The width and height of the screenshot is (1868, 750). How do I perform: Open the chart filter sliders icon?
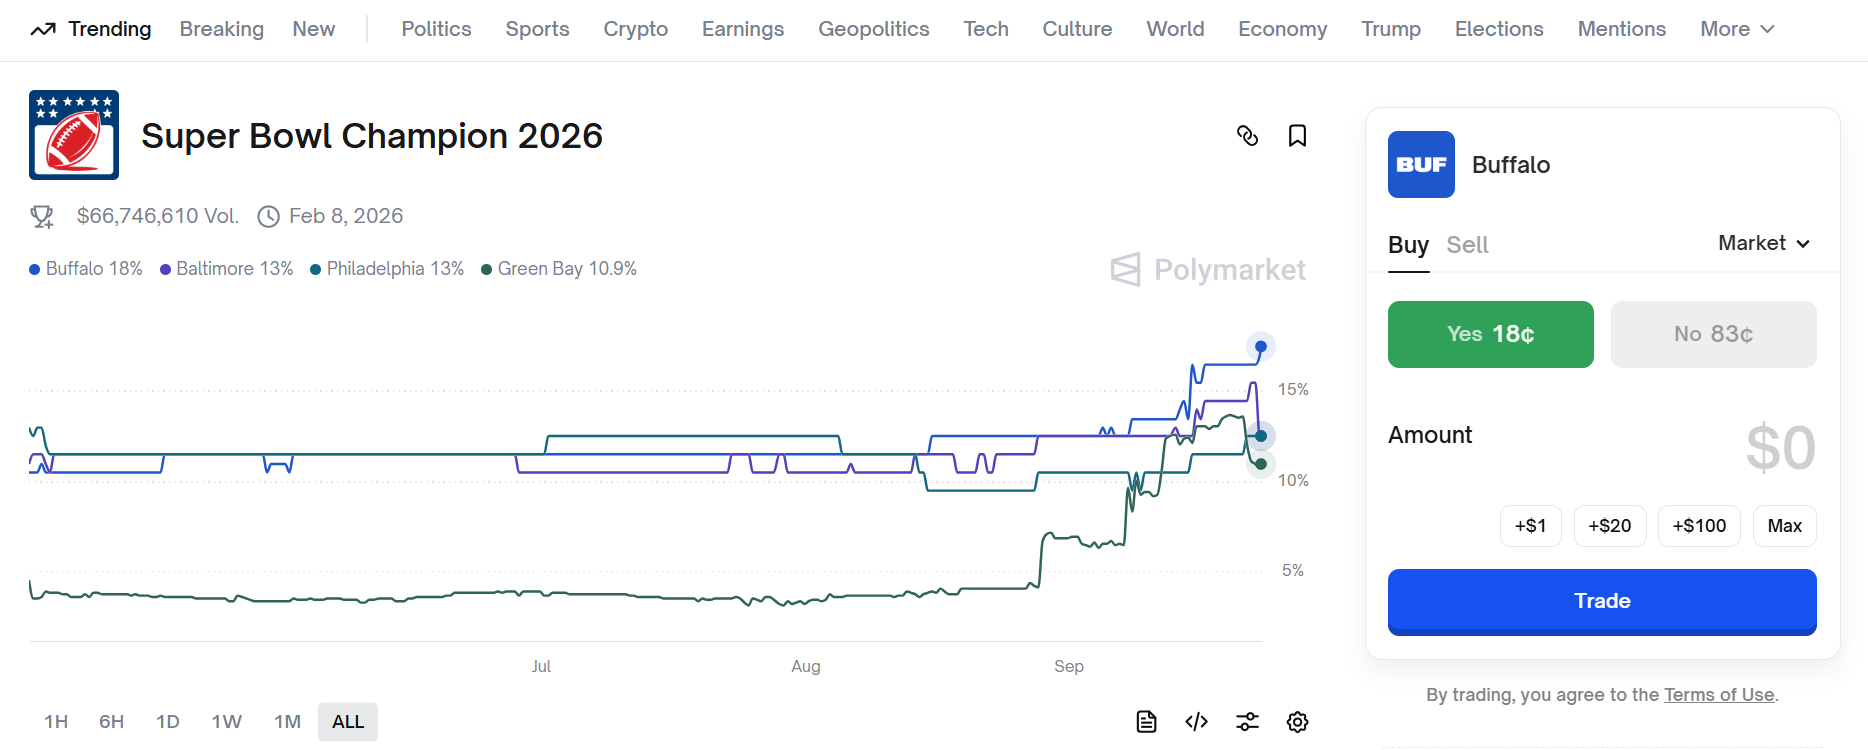[x=1247, y=722]
